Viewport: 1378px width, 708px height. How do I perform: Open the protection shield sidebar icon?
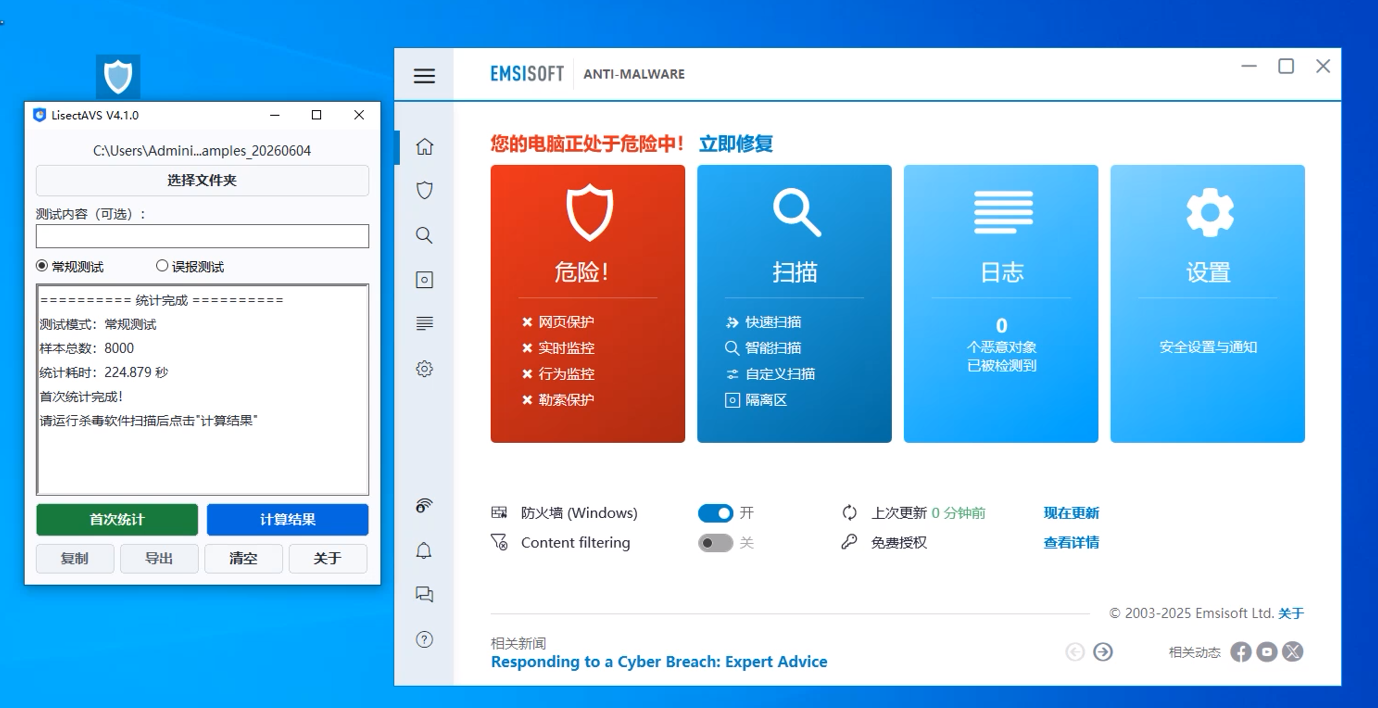(x=424, y=190)
